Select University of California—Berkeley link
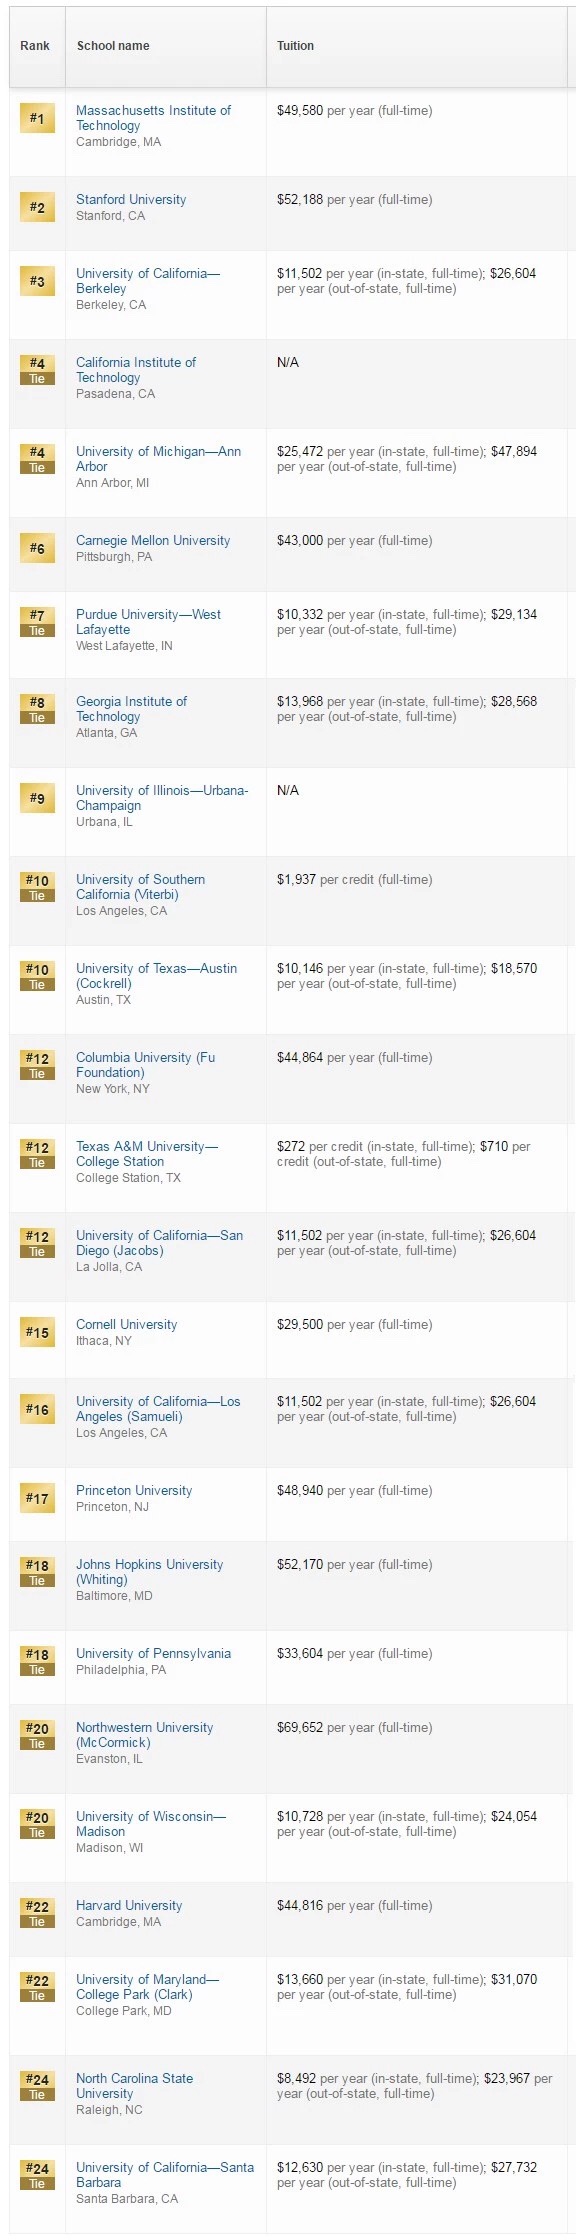Image resolution: width=576 pixels, height=2240 pixels. (148, 281)
